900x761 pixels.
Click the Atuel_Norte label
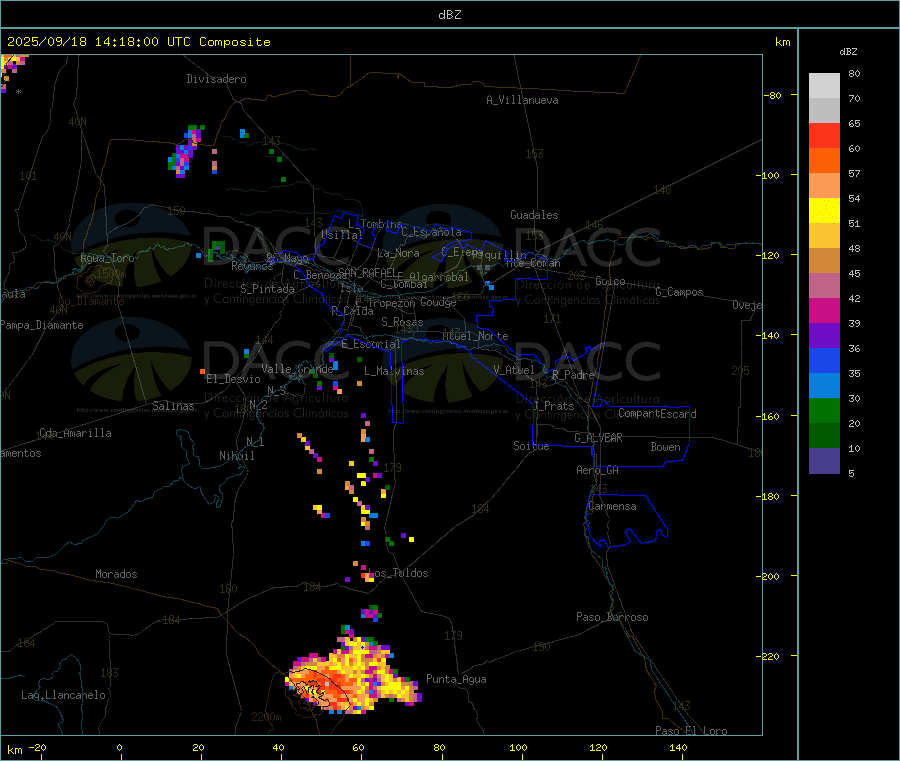475,336
